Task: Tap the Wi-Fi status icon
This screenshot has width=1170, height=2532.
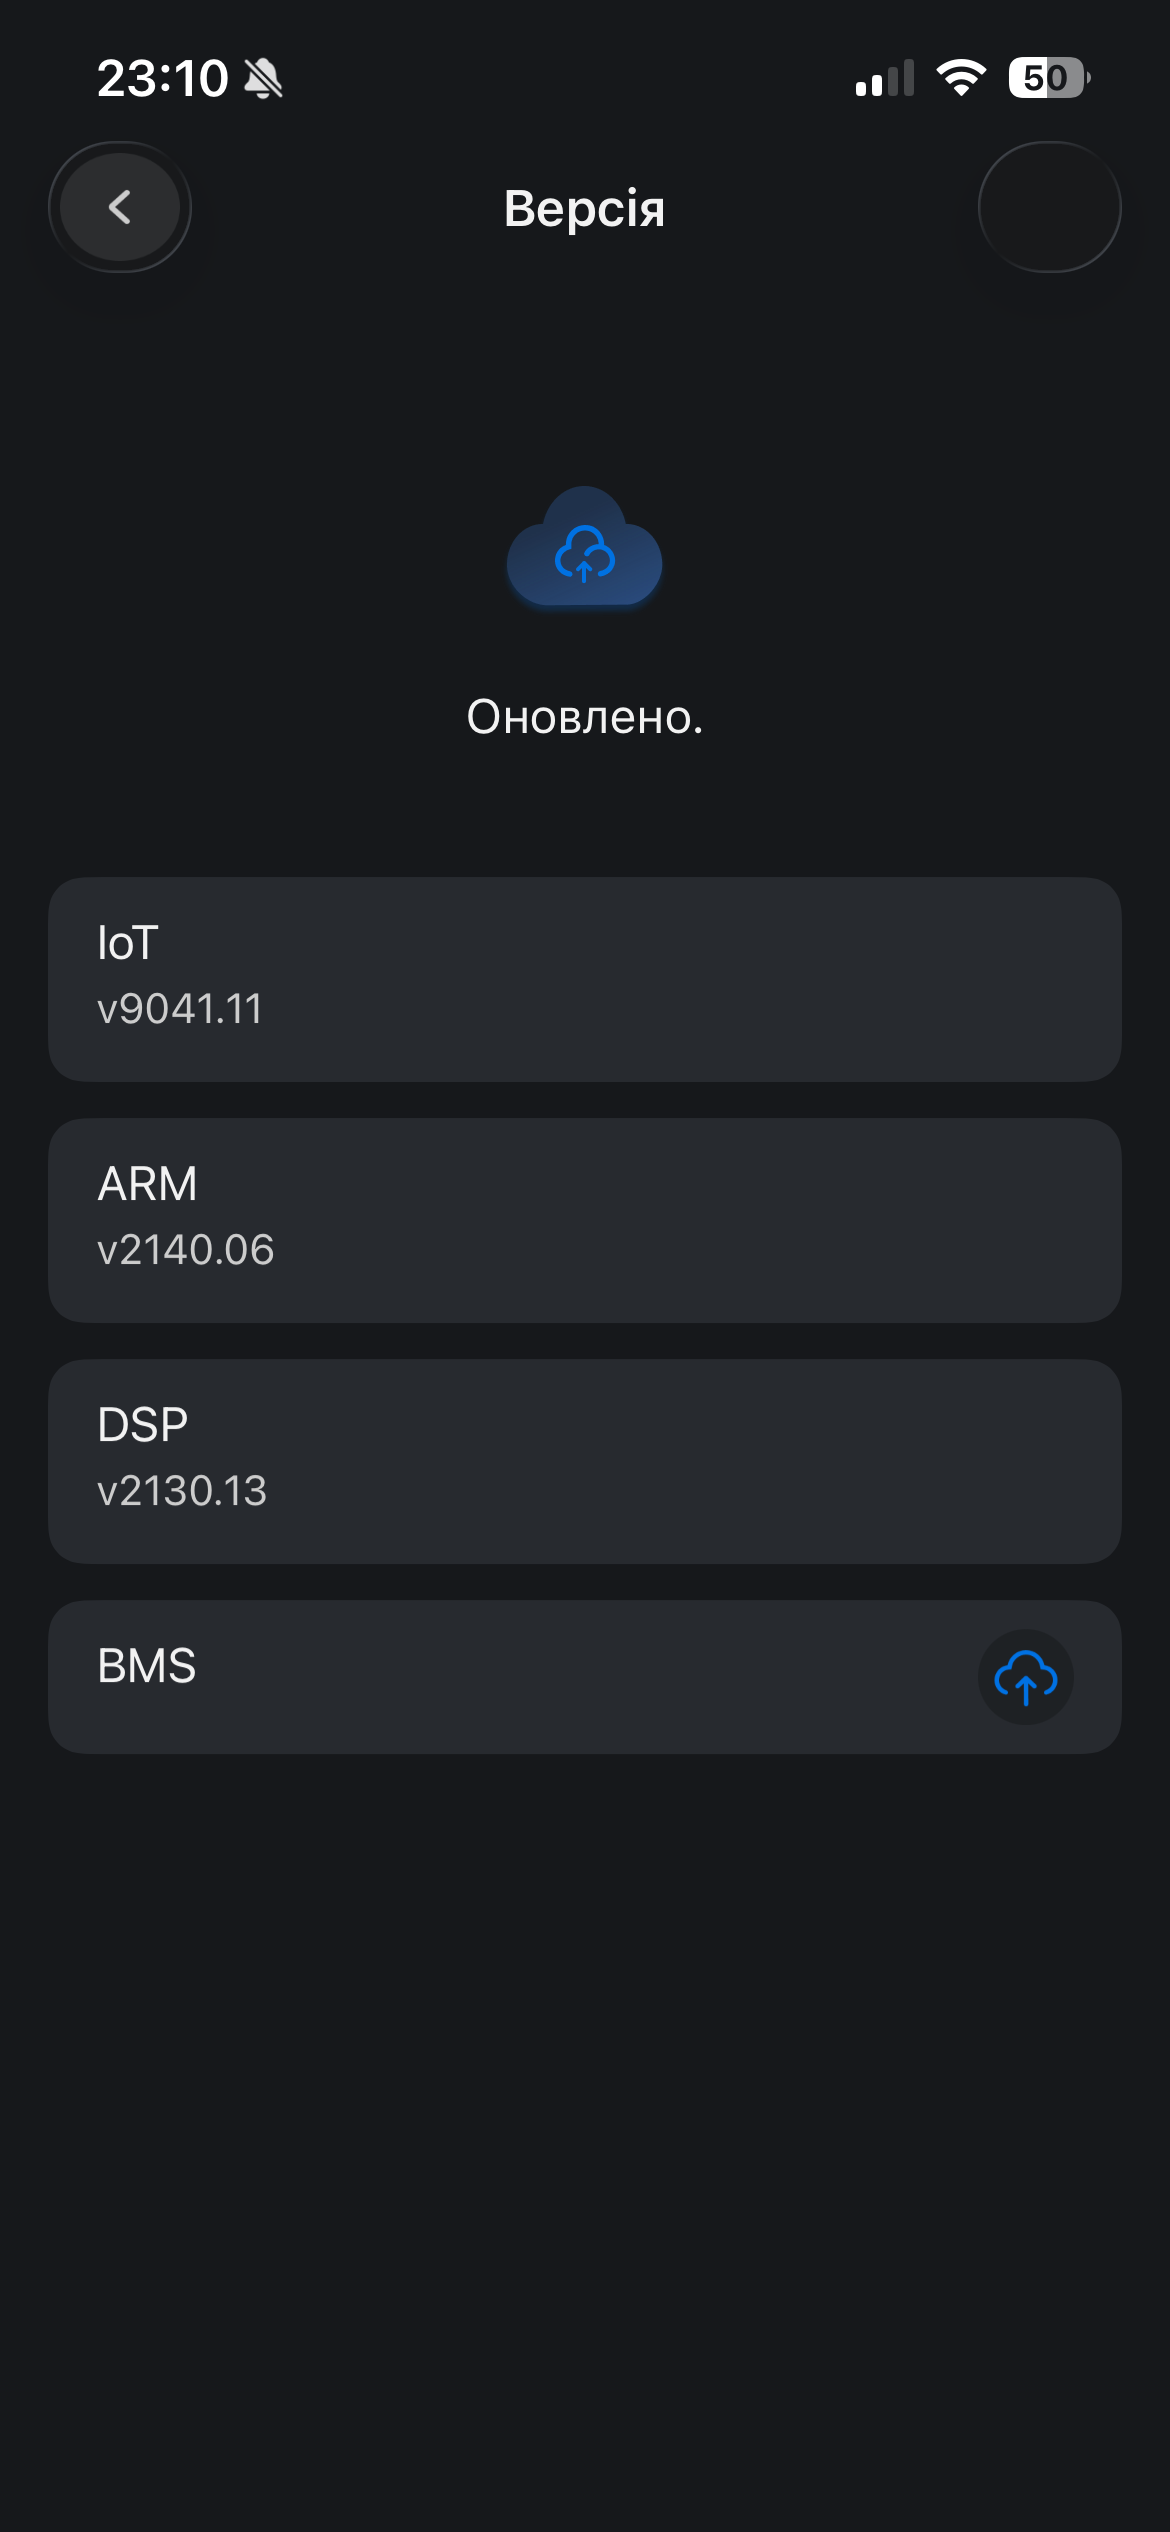Action: 961,78
